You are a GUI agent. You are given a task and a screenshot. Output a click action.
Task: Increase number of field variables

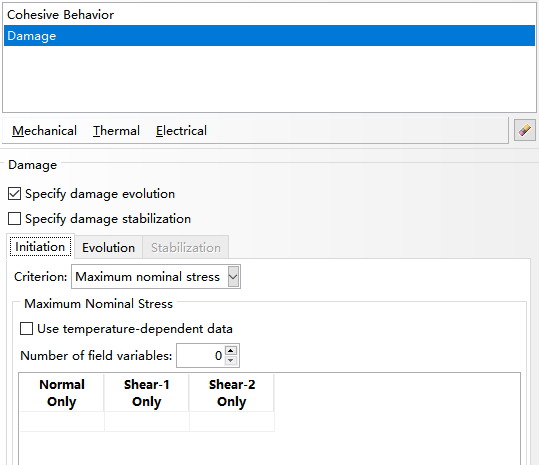(231, 351)
